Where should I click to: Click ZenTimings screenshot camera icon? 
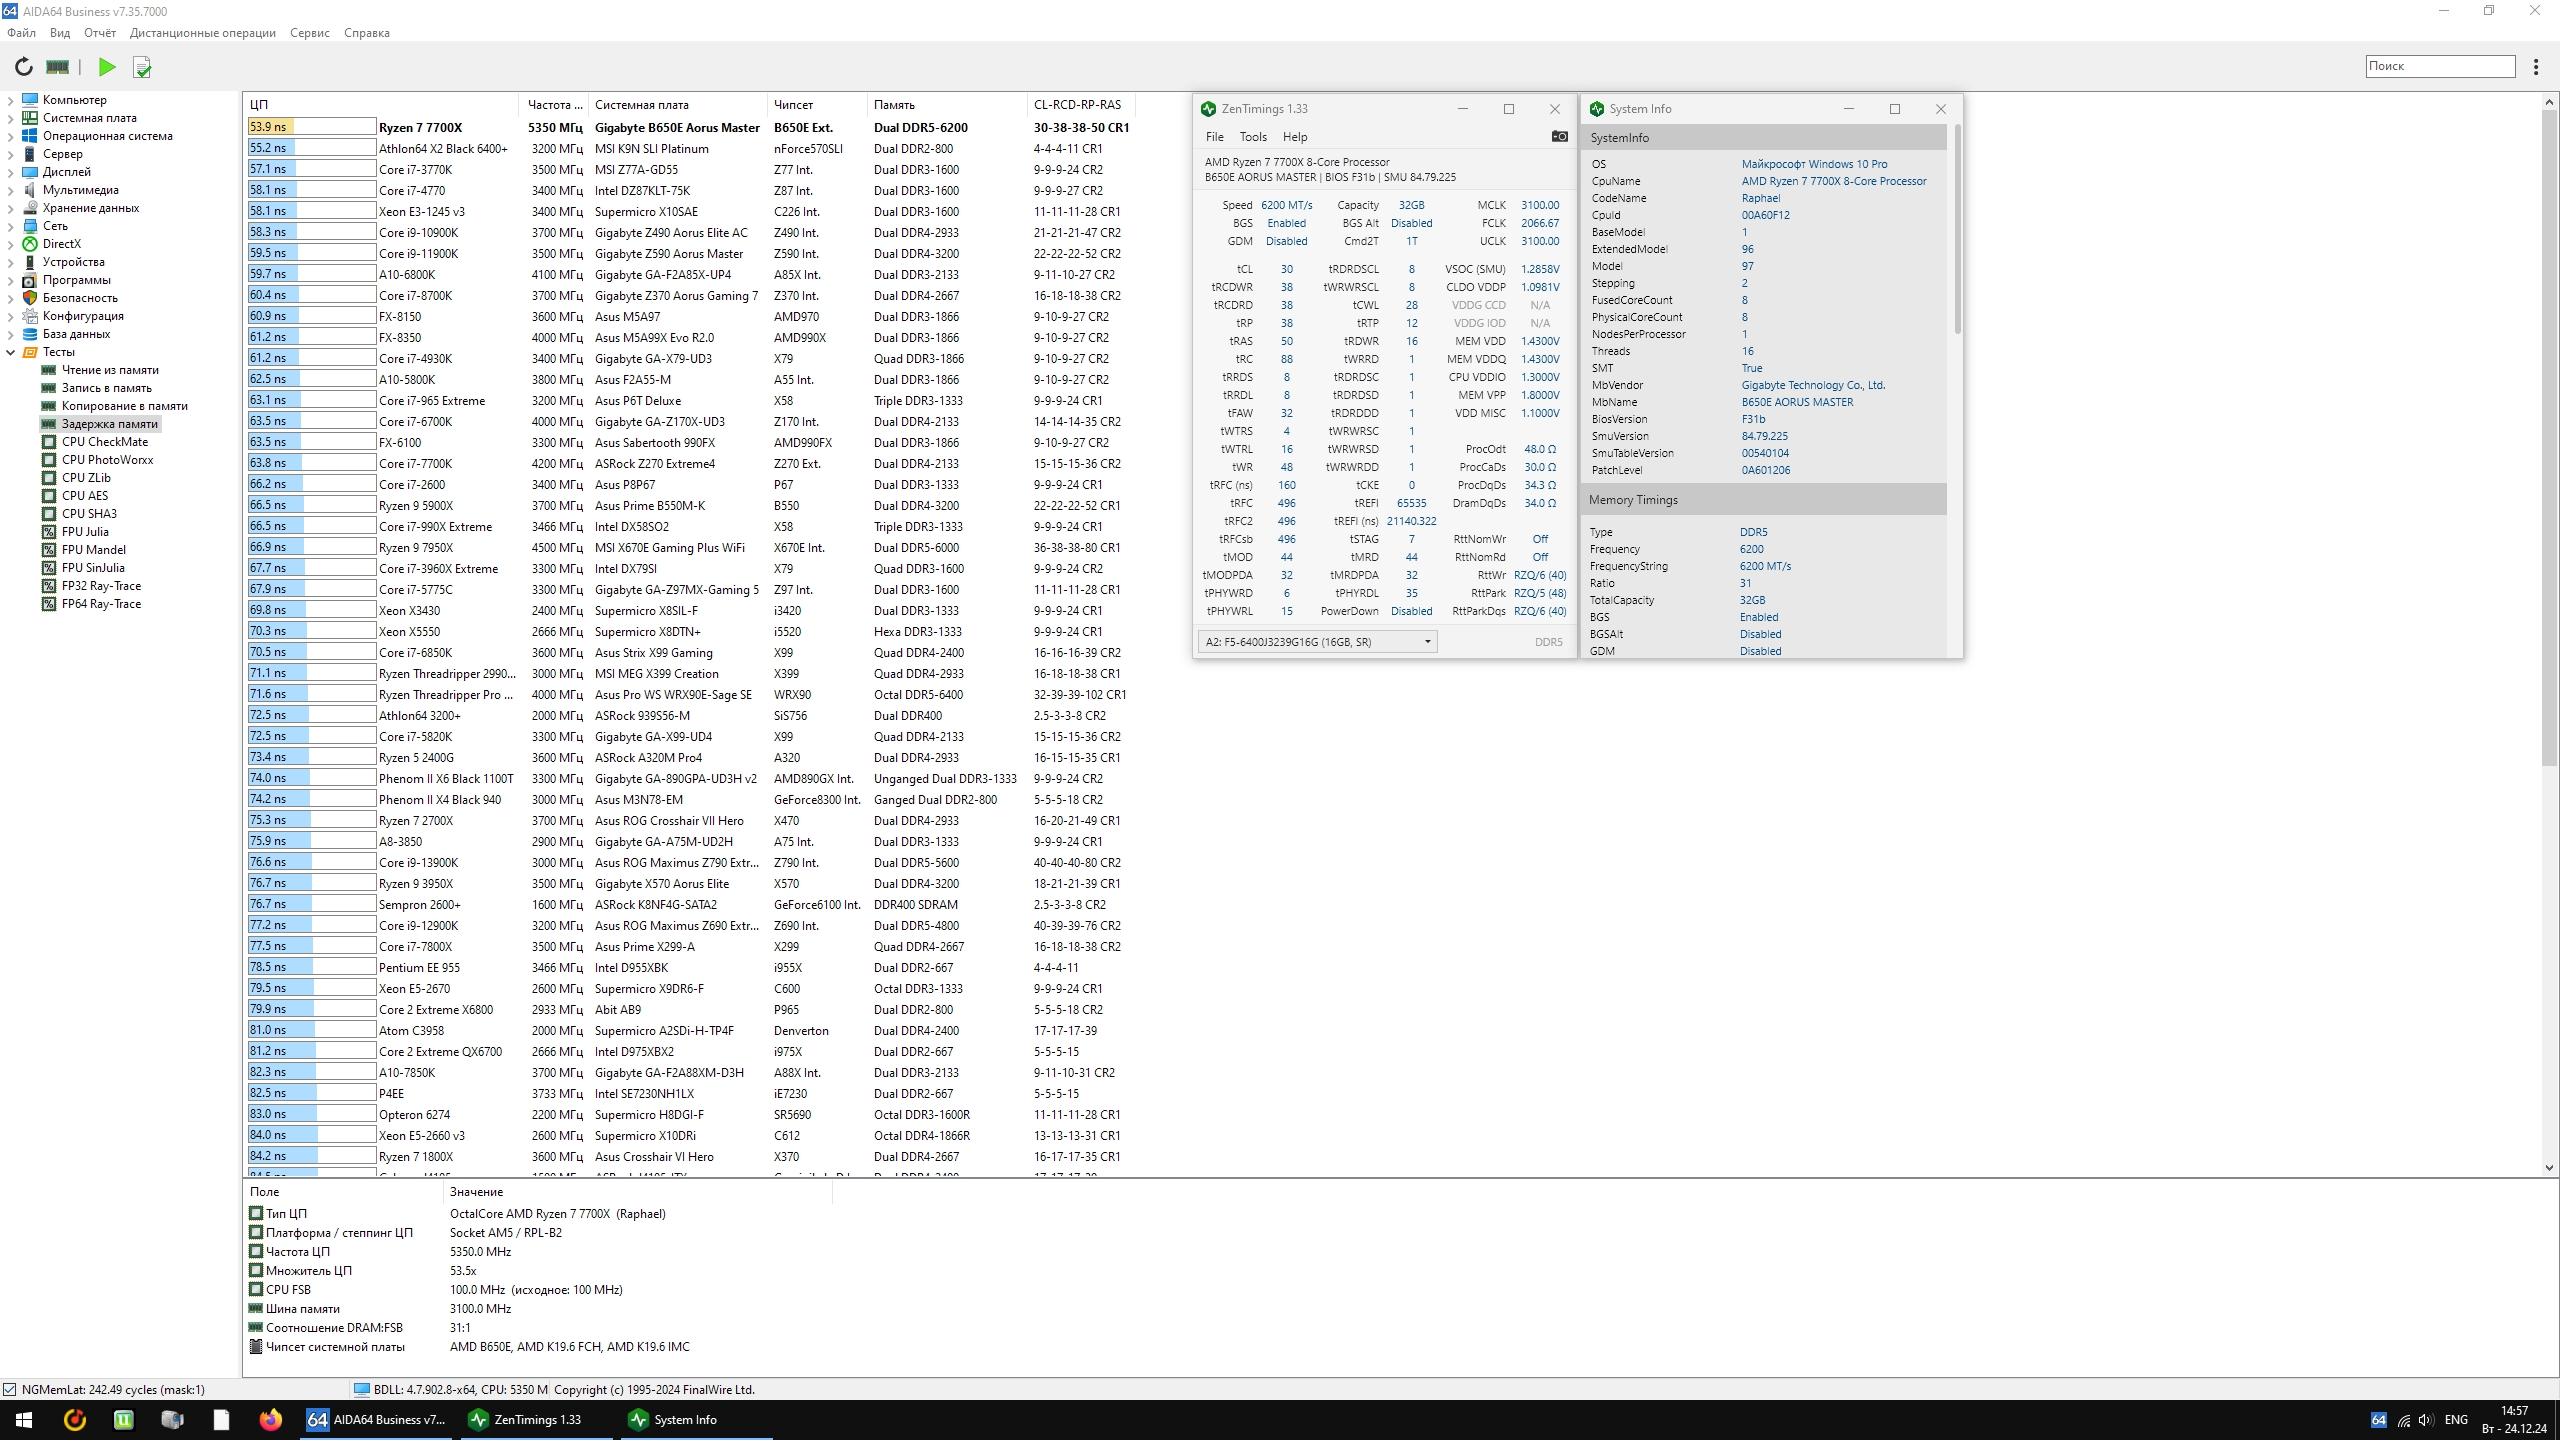(1559, 136)
